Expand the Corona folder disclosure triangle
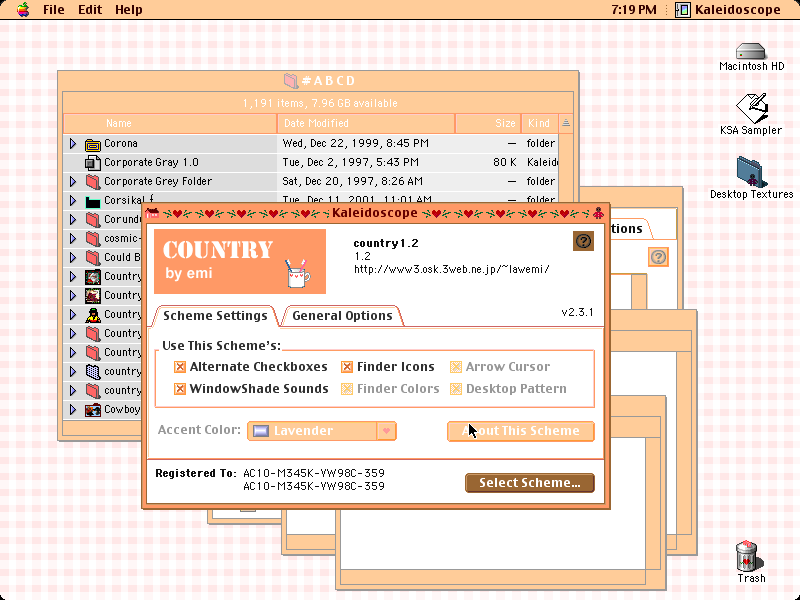 coord(73,144)
